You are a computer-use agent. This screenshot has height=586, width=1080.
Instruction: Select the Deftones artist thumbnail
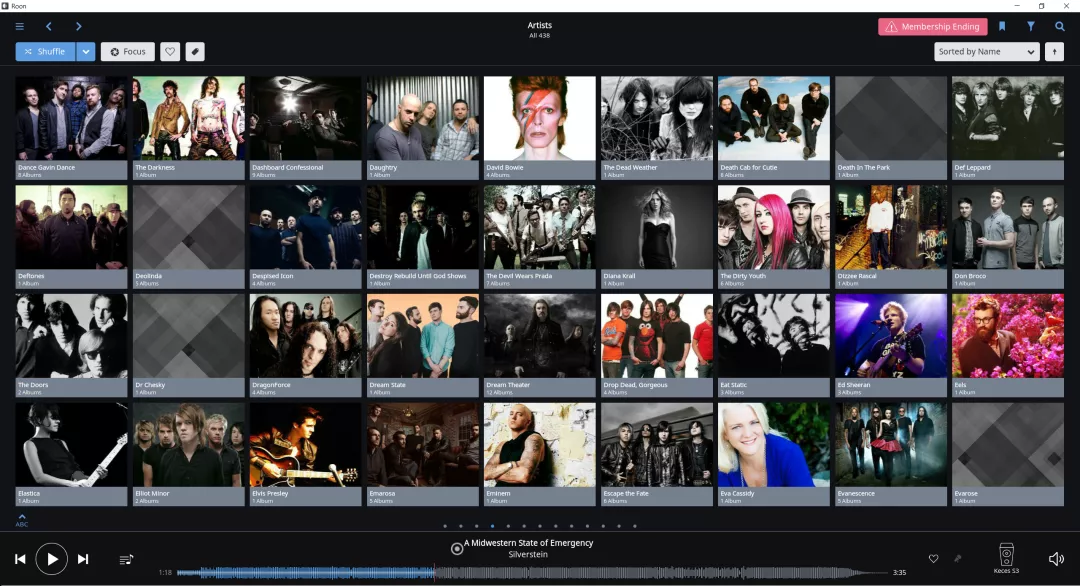pyautogui.click(x=72, y=227)
